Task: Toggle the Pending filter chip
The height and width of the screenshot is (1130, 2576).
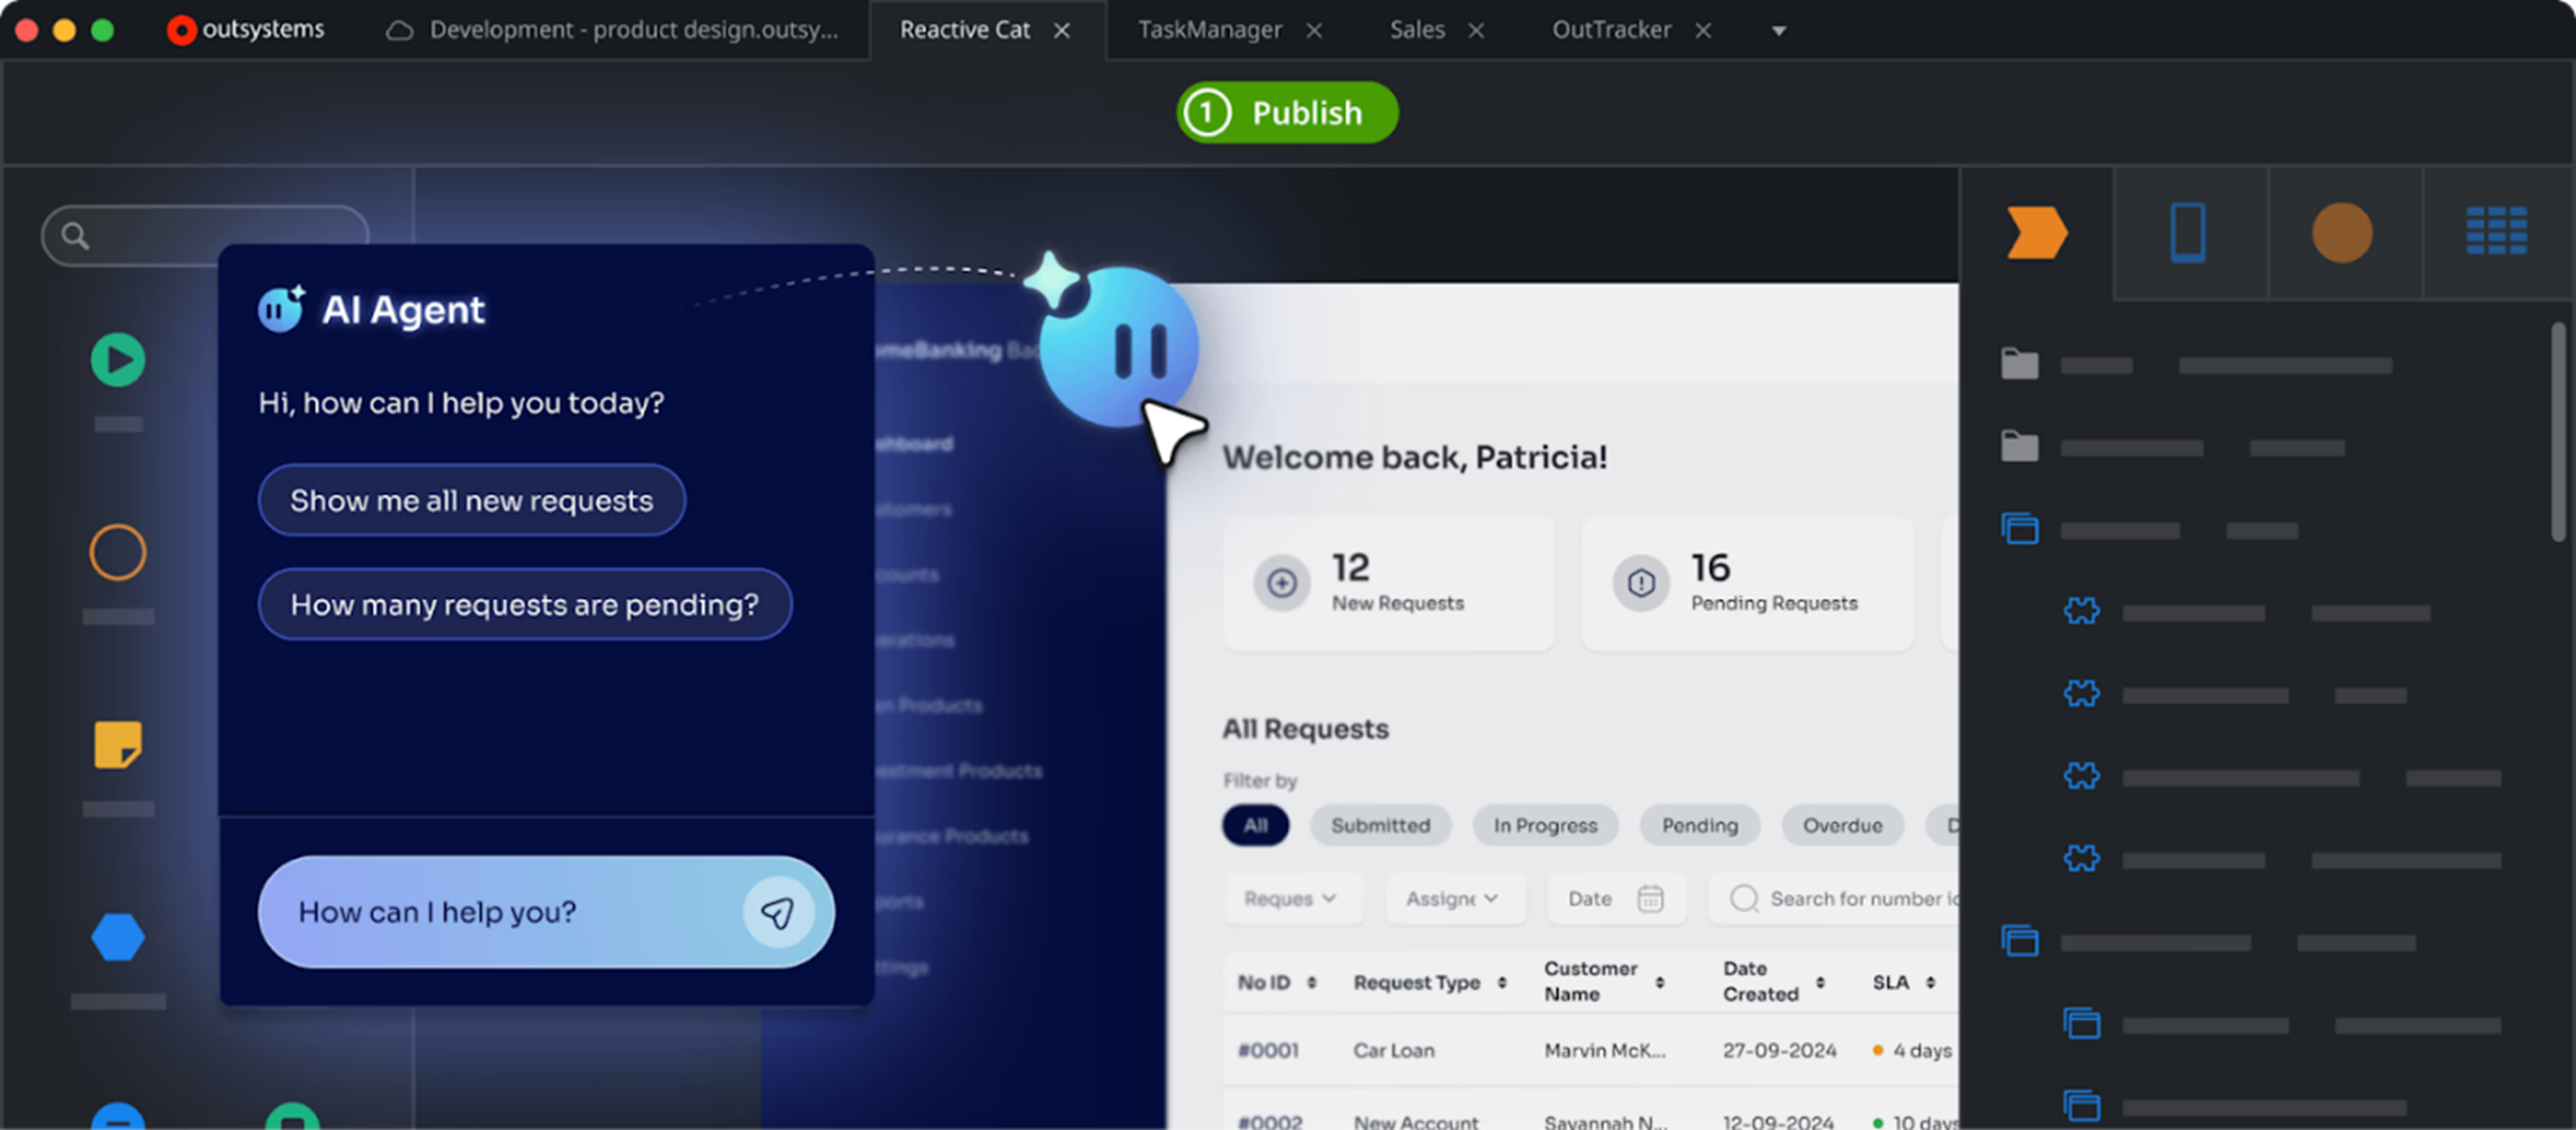Action: coord(1699,825)
